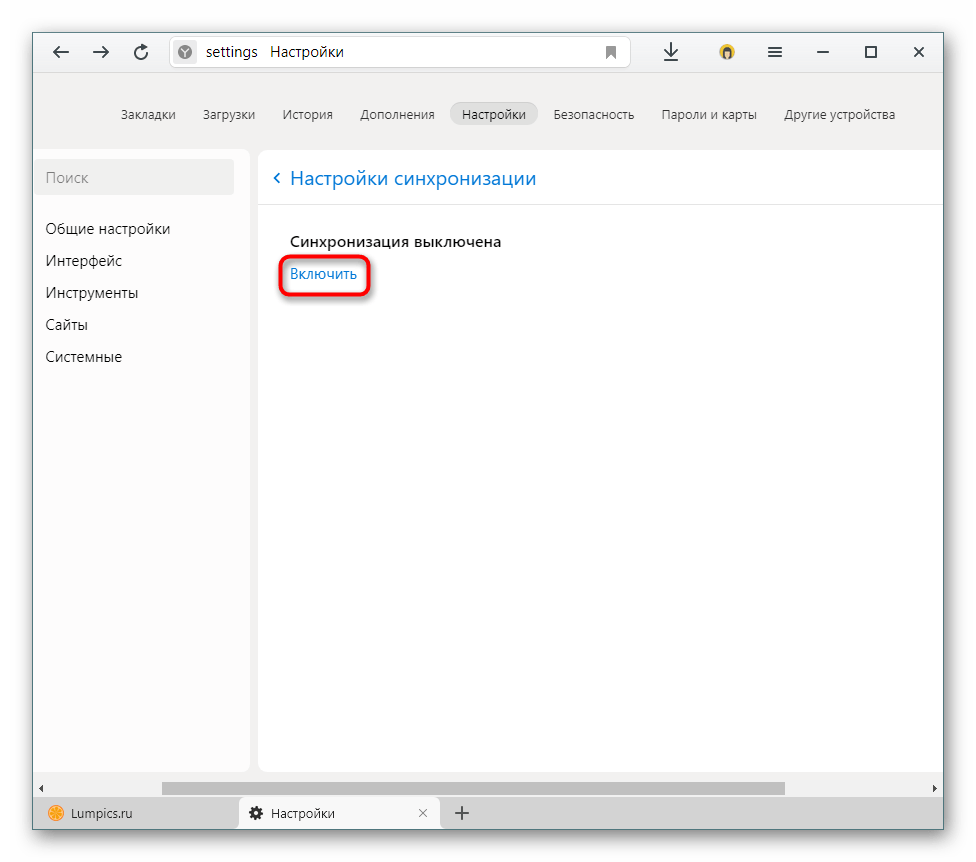This screenshot has width=976, height=862.
Task: Open Пароли и карты tab
Action: 709,115
